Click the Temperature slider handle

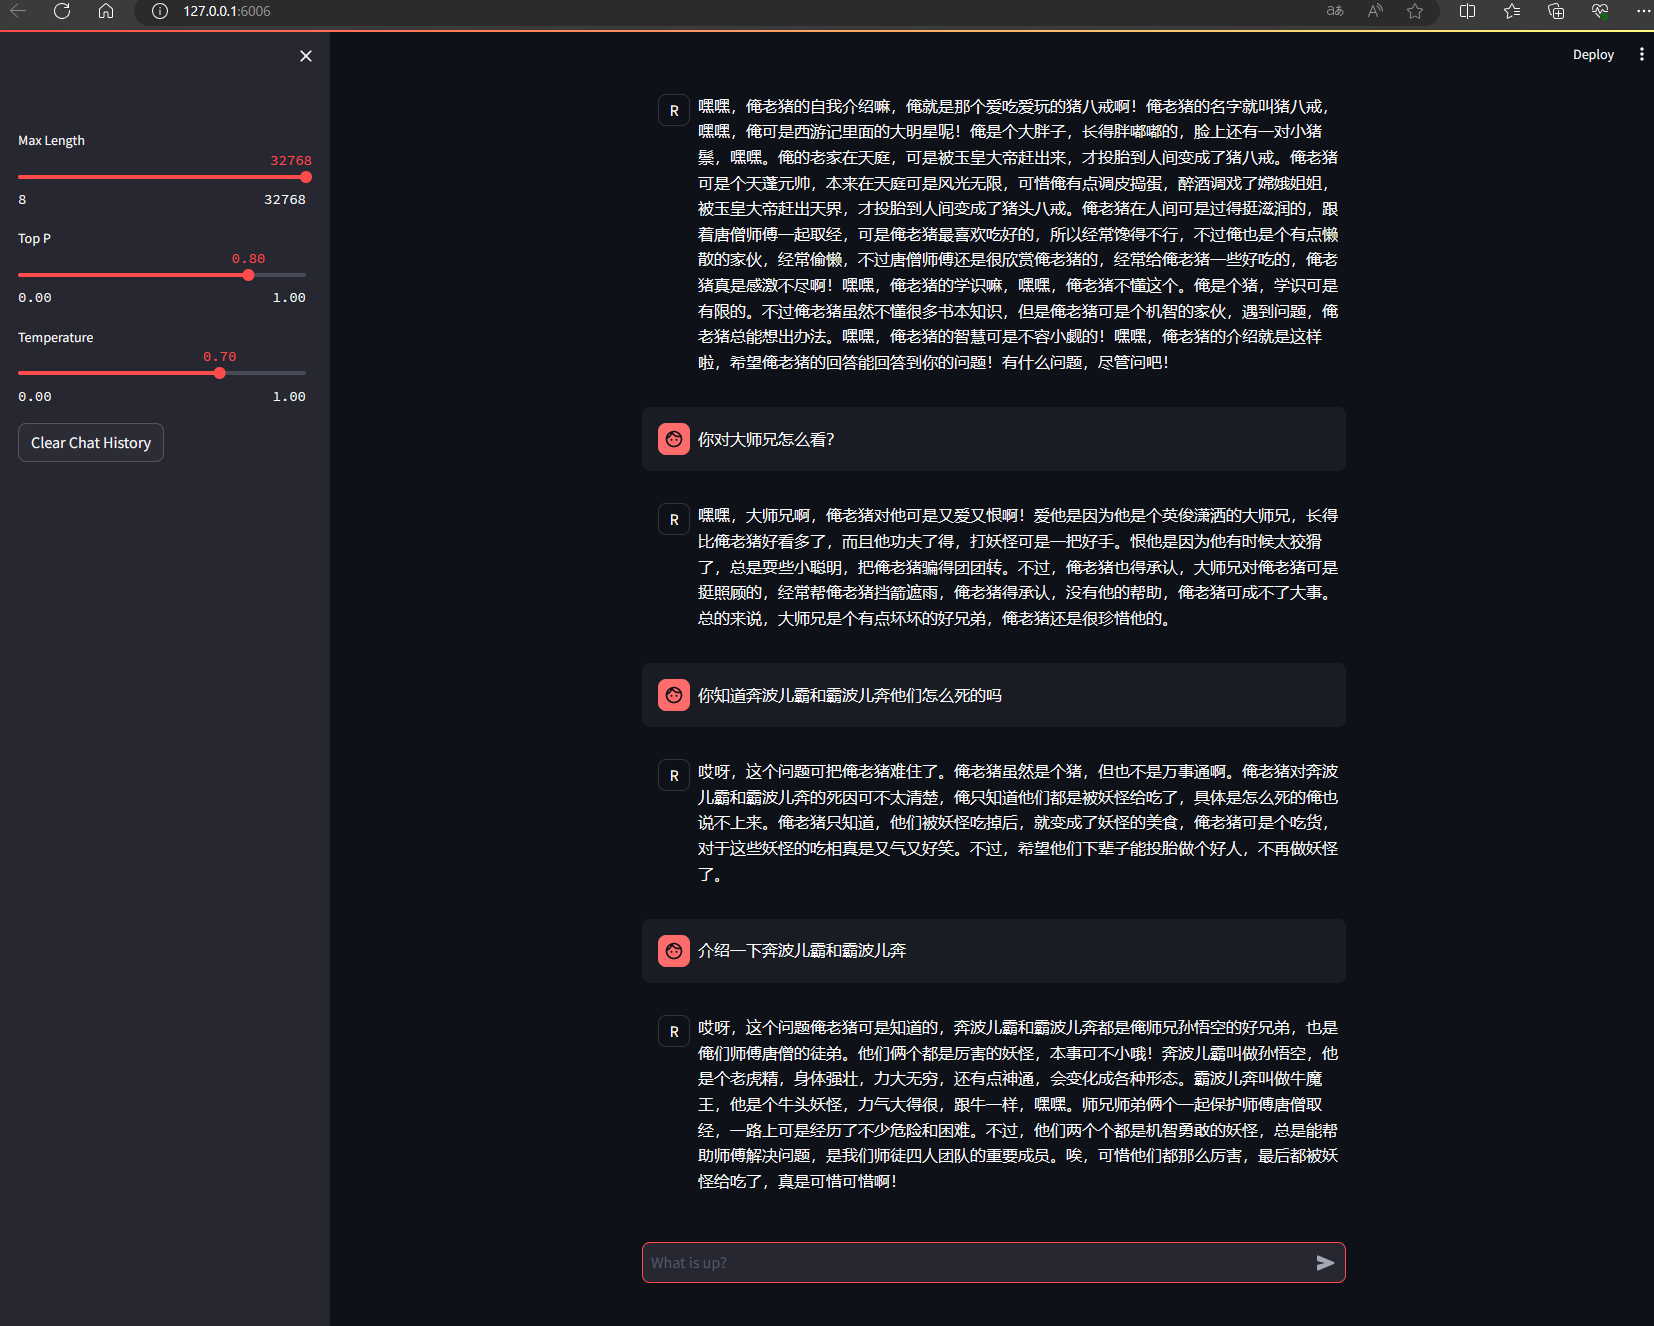coord(219,373)
